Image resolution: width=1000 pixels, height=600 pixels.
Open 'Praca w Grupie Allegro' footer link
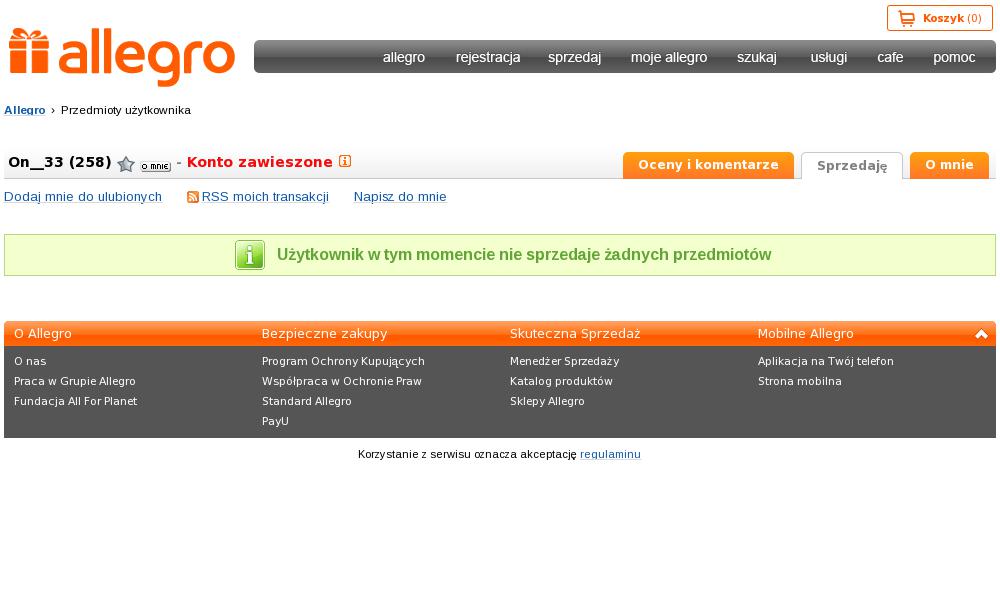point(75,381)
